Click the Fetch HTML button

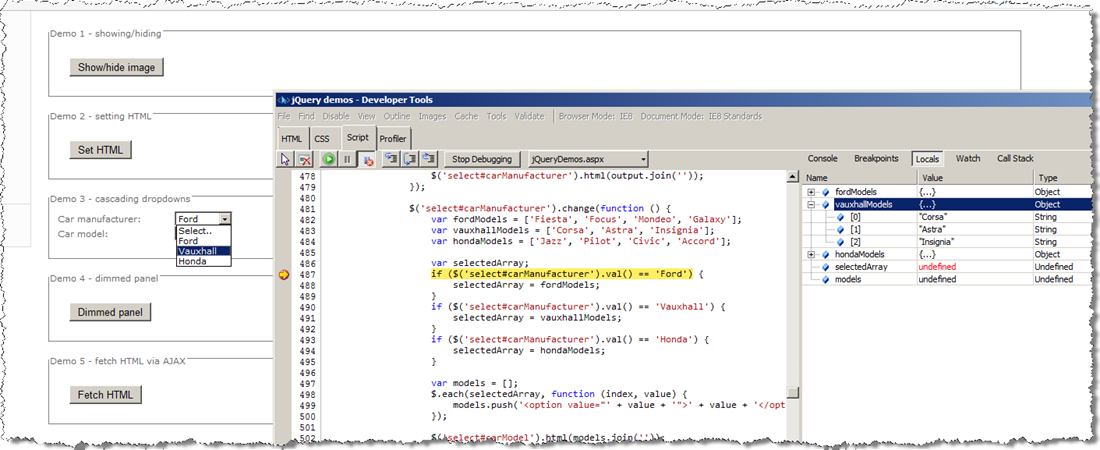point(106,395)
